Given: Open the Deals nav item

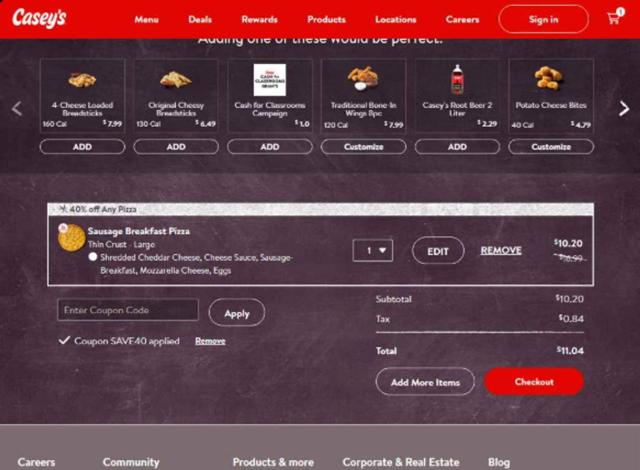Looking at the screenshot, I should point(200,19).
